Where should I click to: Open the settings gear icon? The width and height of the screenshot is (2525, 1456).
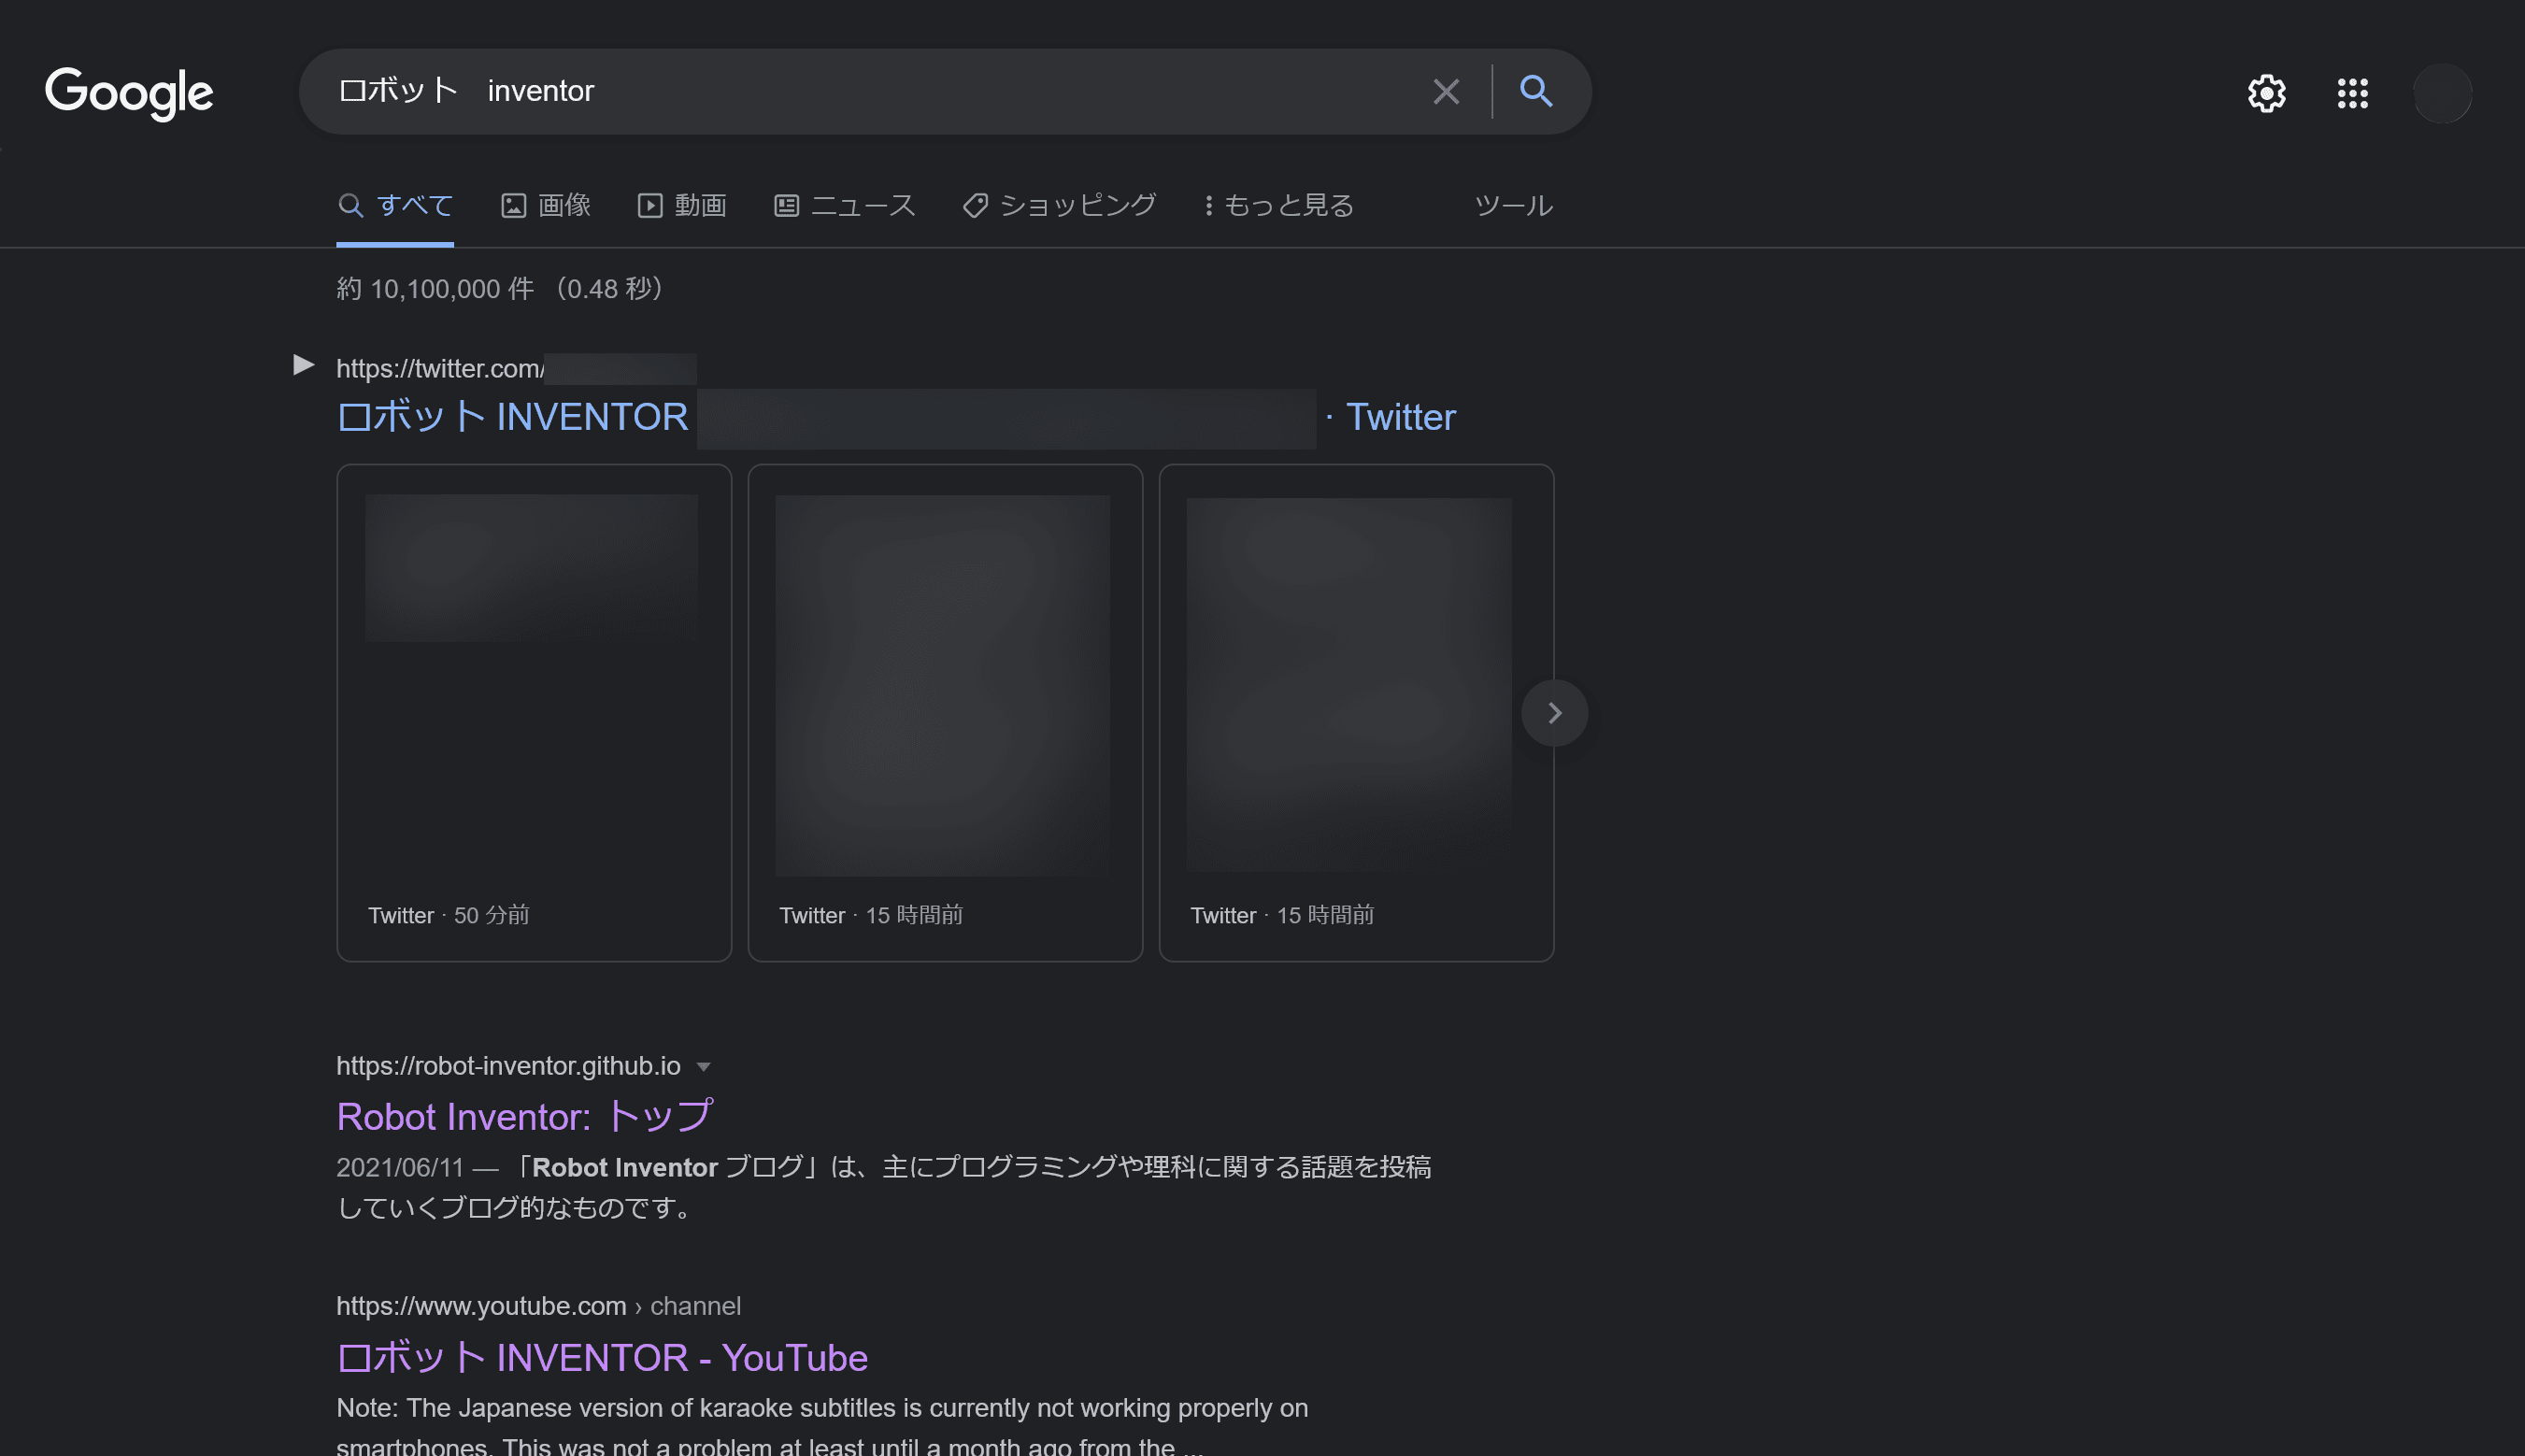click(x=2266, y=93)
